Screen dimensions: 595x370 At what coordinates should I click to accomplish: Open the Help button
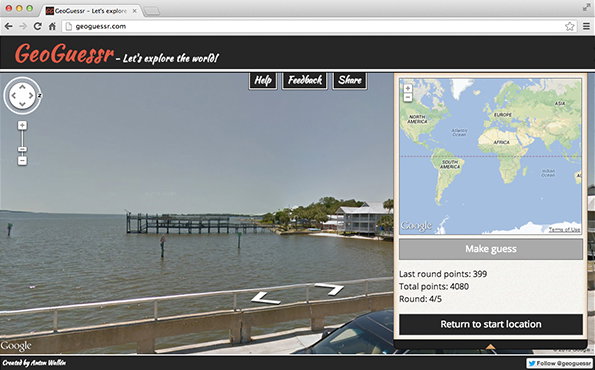[x=263, y=80]
